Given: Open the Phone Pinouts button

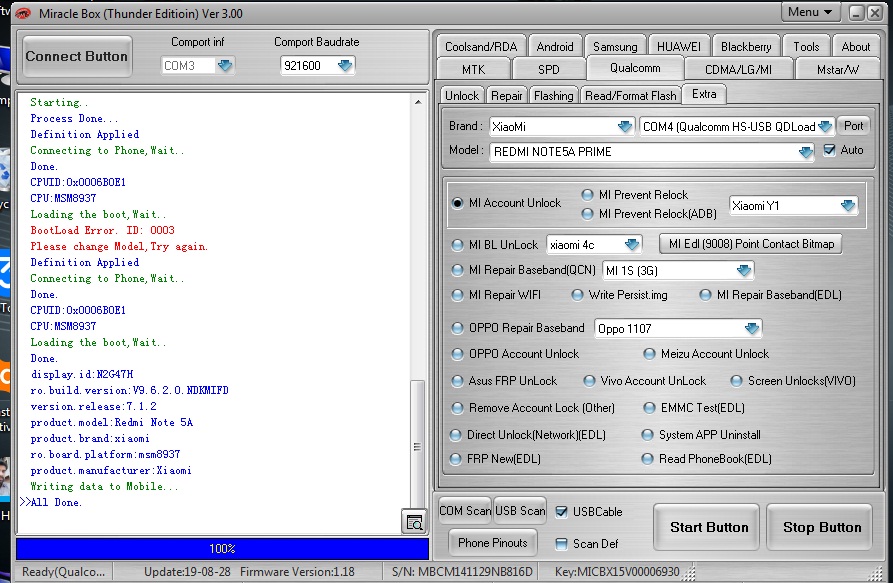Looking at the screenshot, I should tap(493, 543).
